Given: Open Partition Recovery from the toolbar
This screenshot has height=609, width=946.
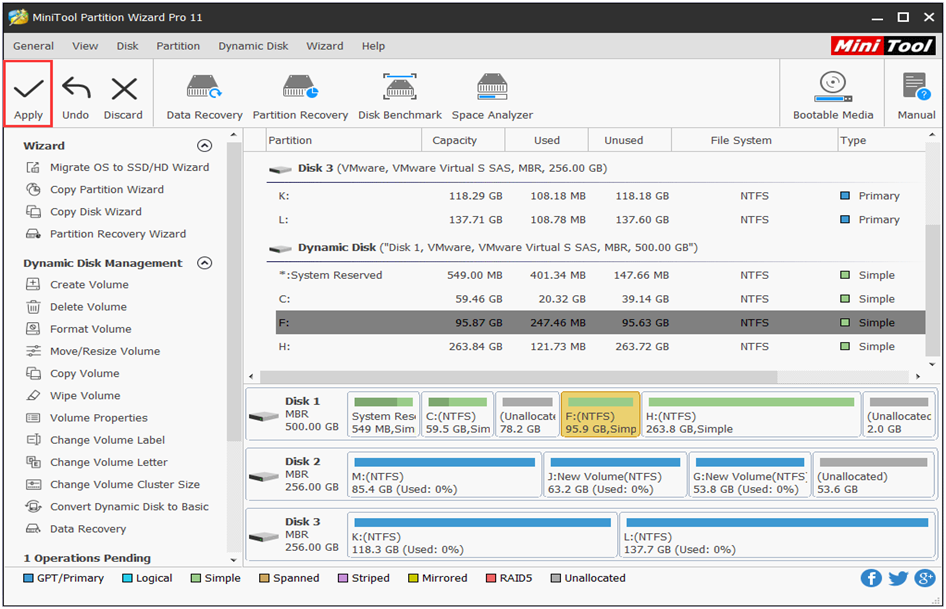Looking at the screenshot, I should (300, 97).
